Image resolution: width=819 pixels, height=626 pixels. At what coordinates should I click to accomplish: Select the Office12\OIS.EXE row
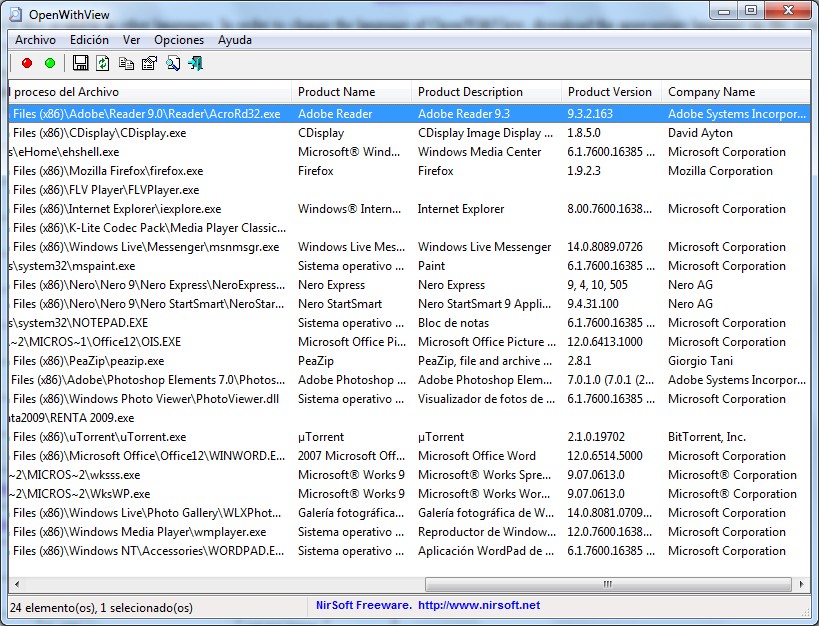tap(409, 342)
